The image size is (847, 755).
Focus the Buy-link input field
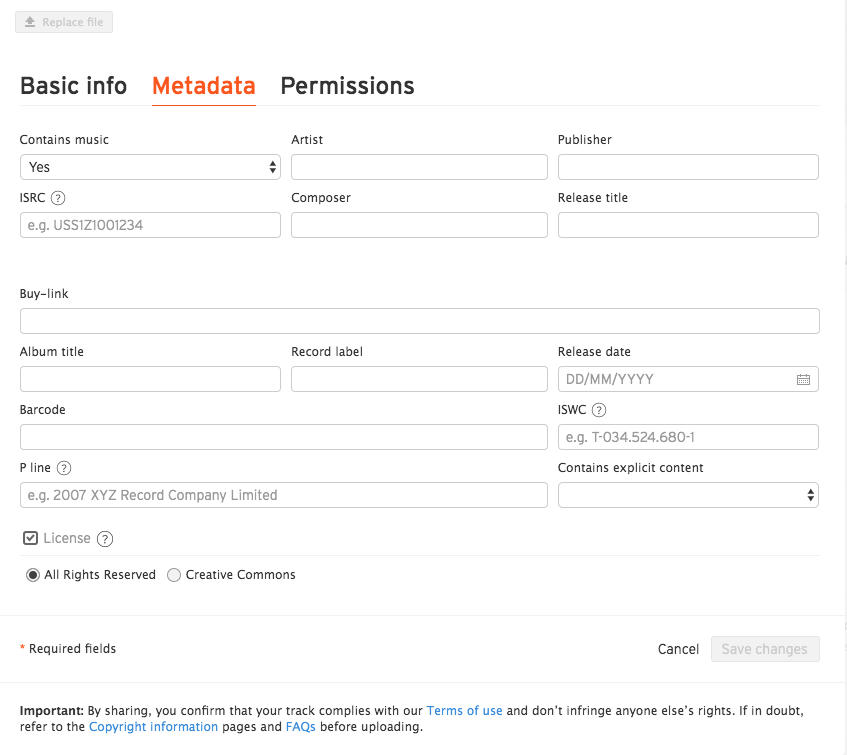[x=419, y=321]
